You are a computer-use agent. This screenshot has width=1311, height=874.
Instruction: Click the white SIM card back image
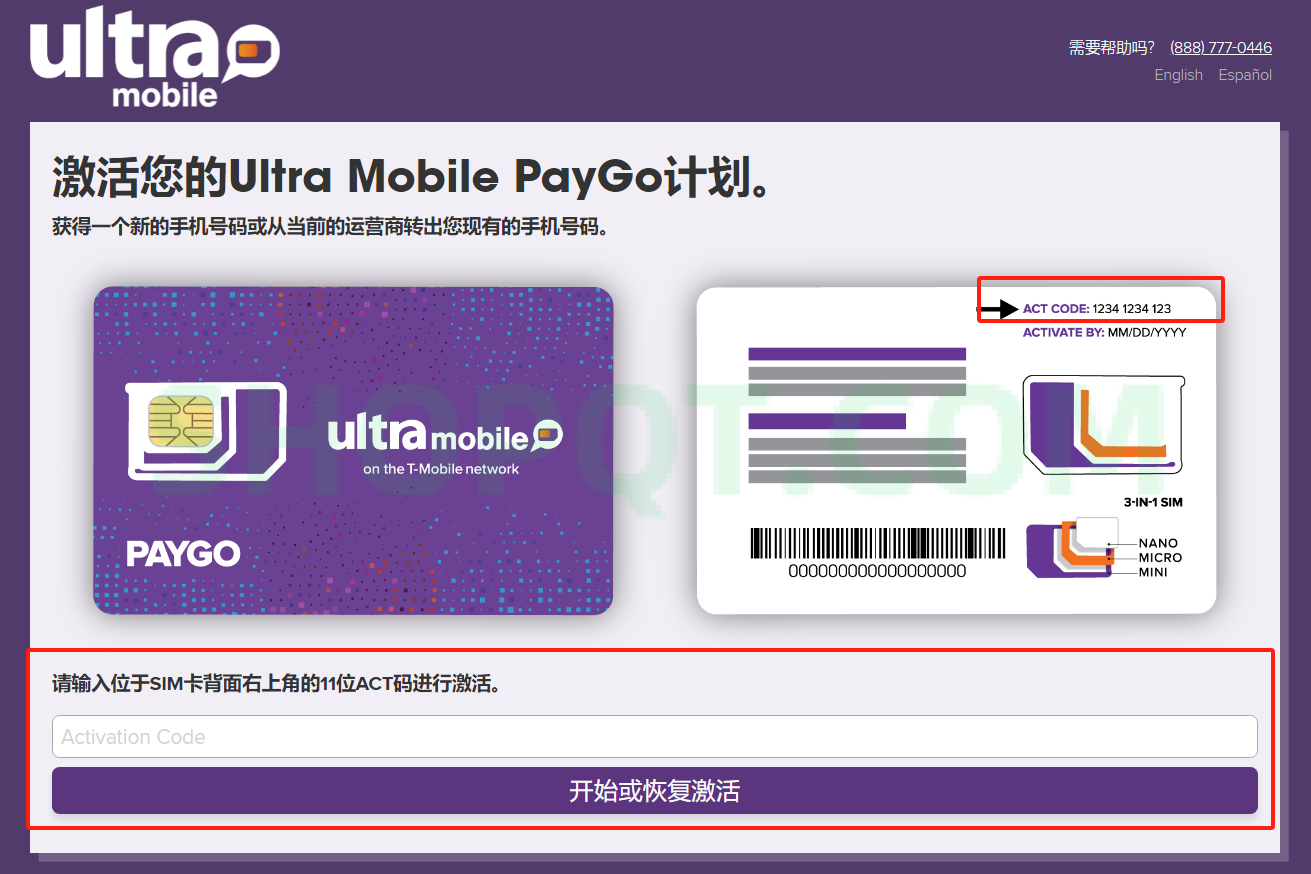click(x=956, y=451)
